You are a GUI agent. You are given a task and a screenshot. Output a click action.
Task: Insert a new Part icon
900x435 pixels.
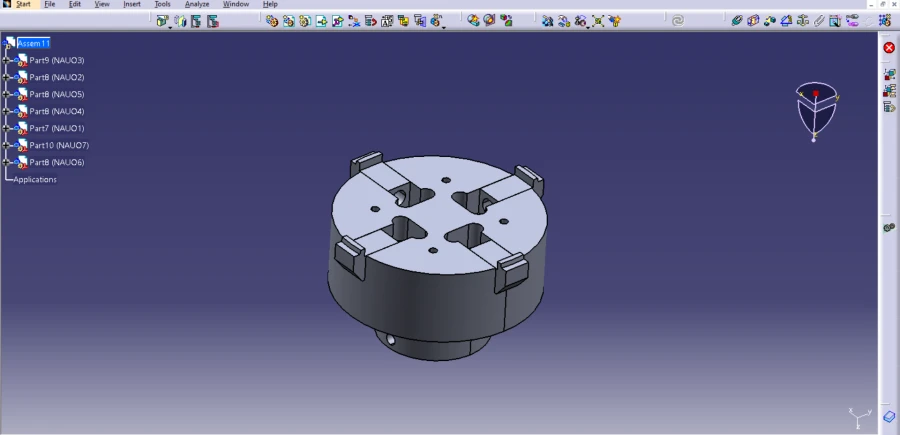305,21
